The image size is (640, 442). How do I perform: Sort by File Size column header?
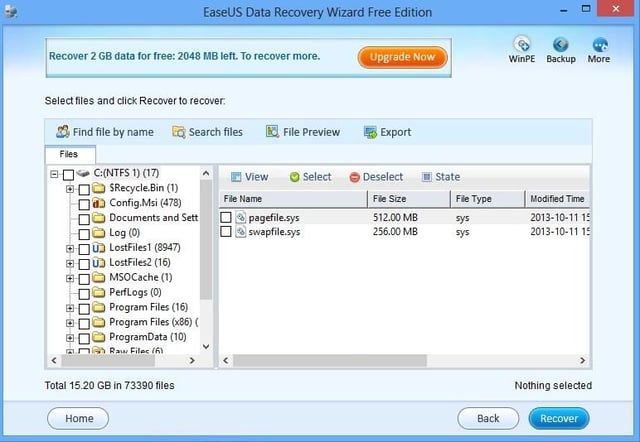click(409, 199)
